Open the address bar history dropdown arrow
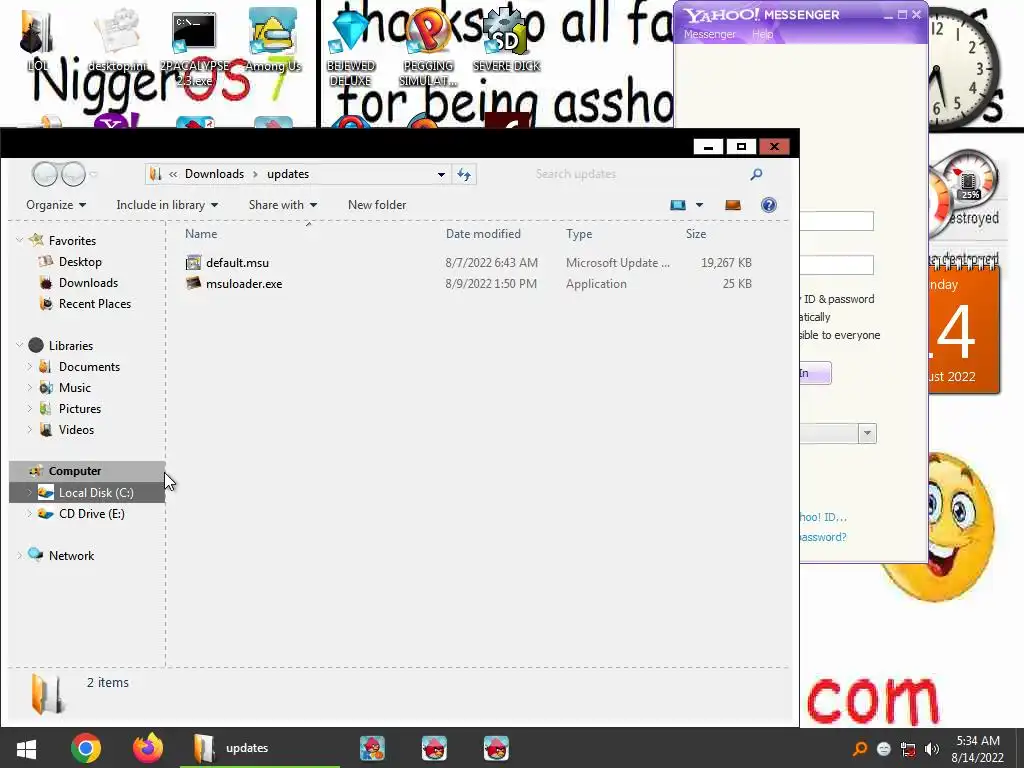The height and width of the screenshot is (768, 1024). [441, 174]
